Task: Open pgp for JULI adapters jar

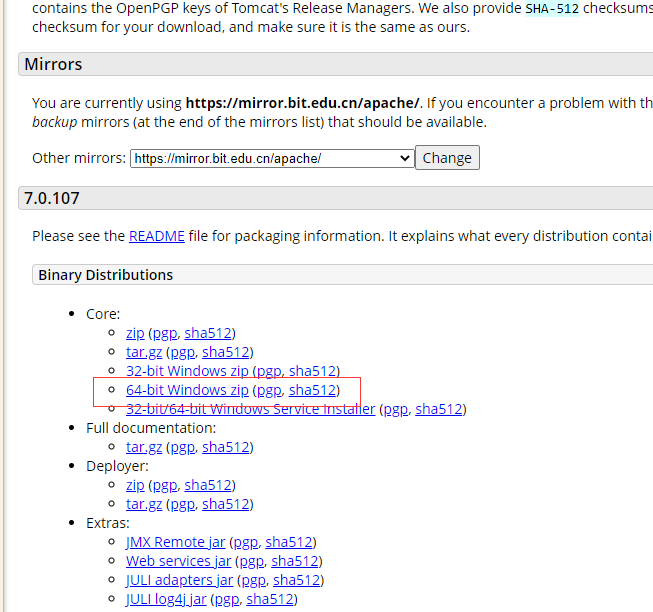Action: 254,580
